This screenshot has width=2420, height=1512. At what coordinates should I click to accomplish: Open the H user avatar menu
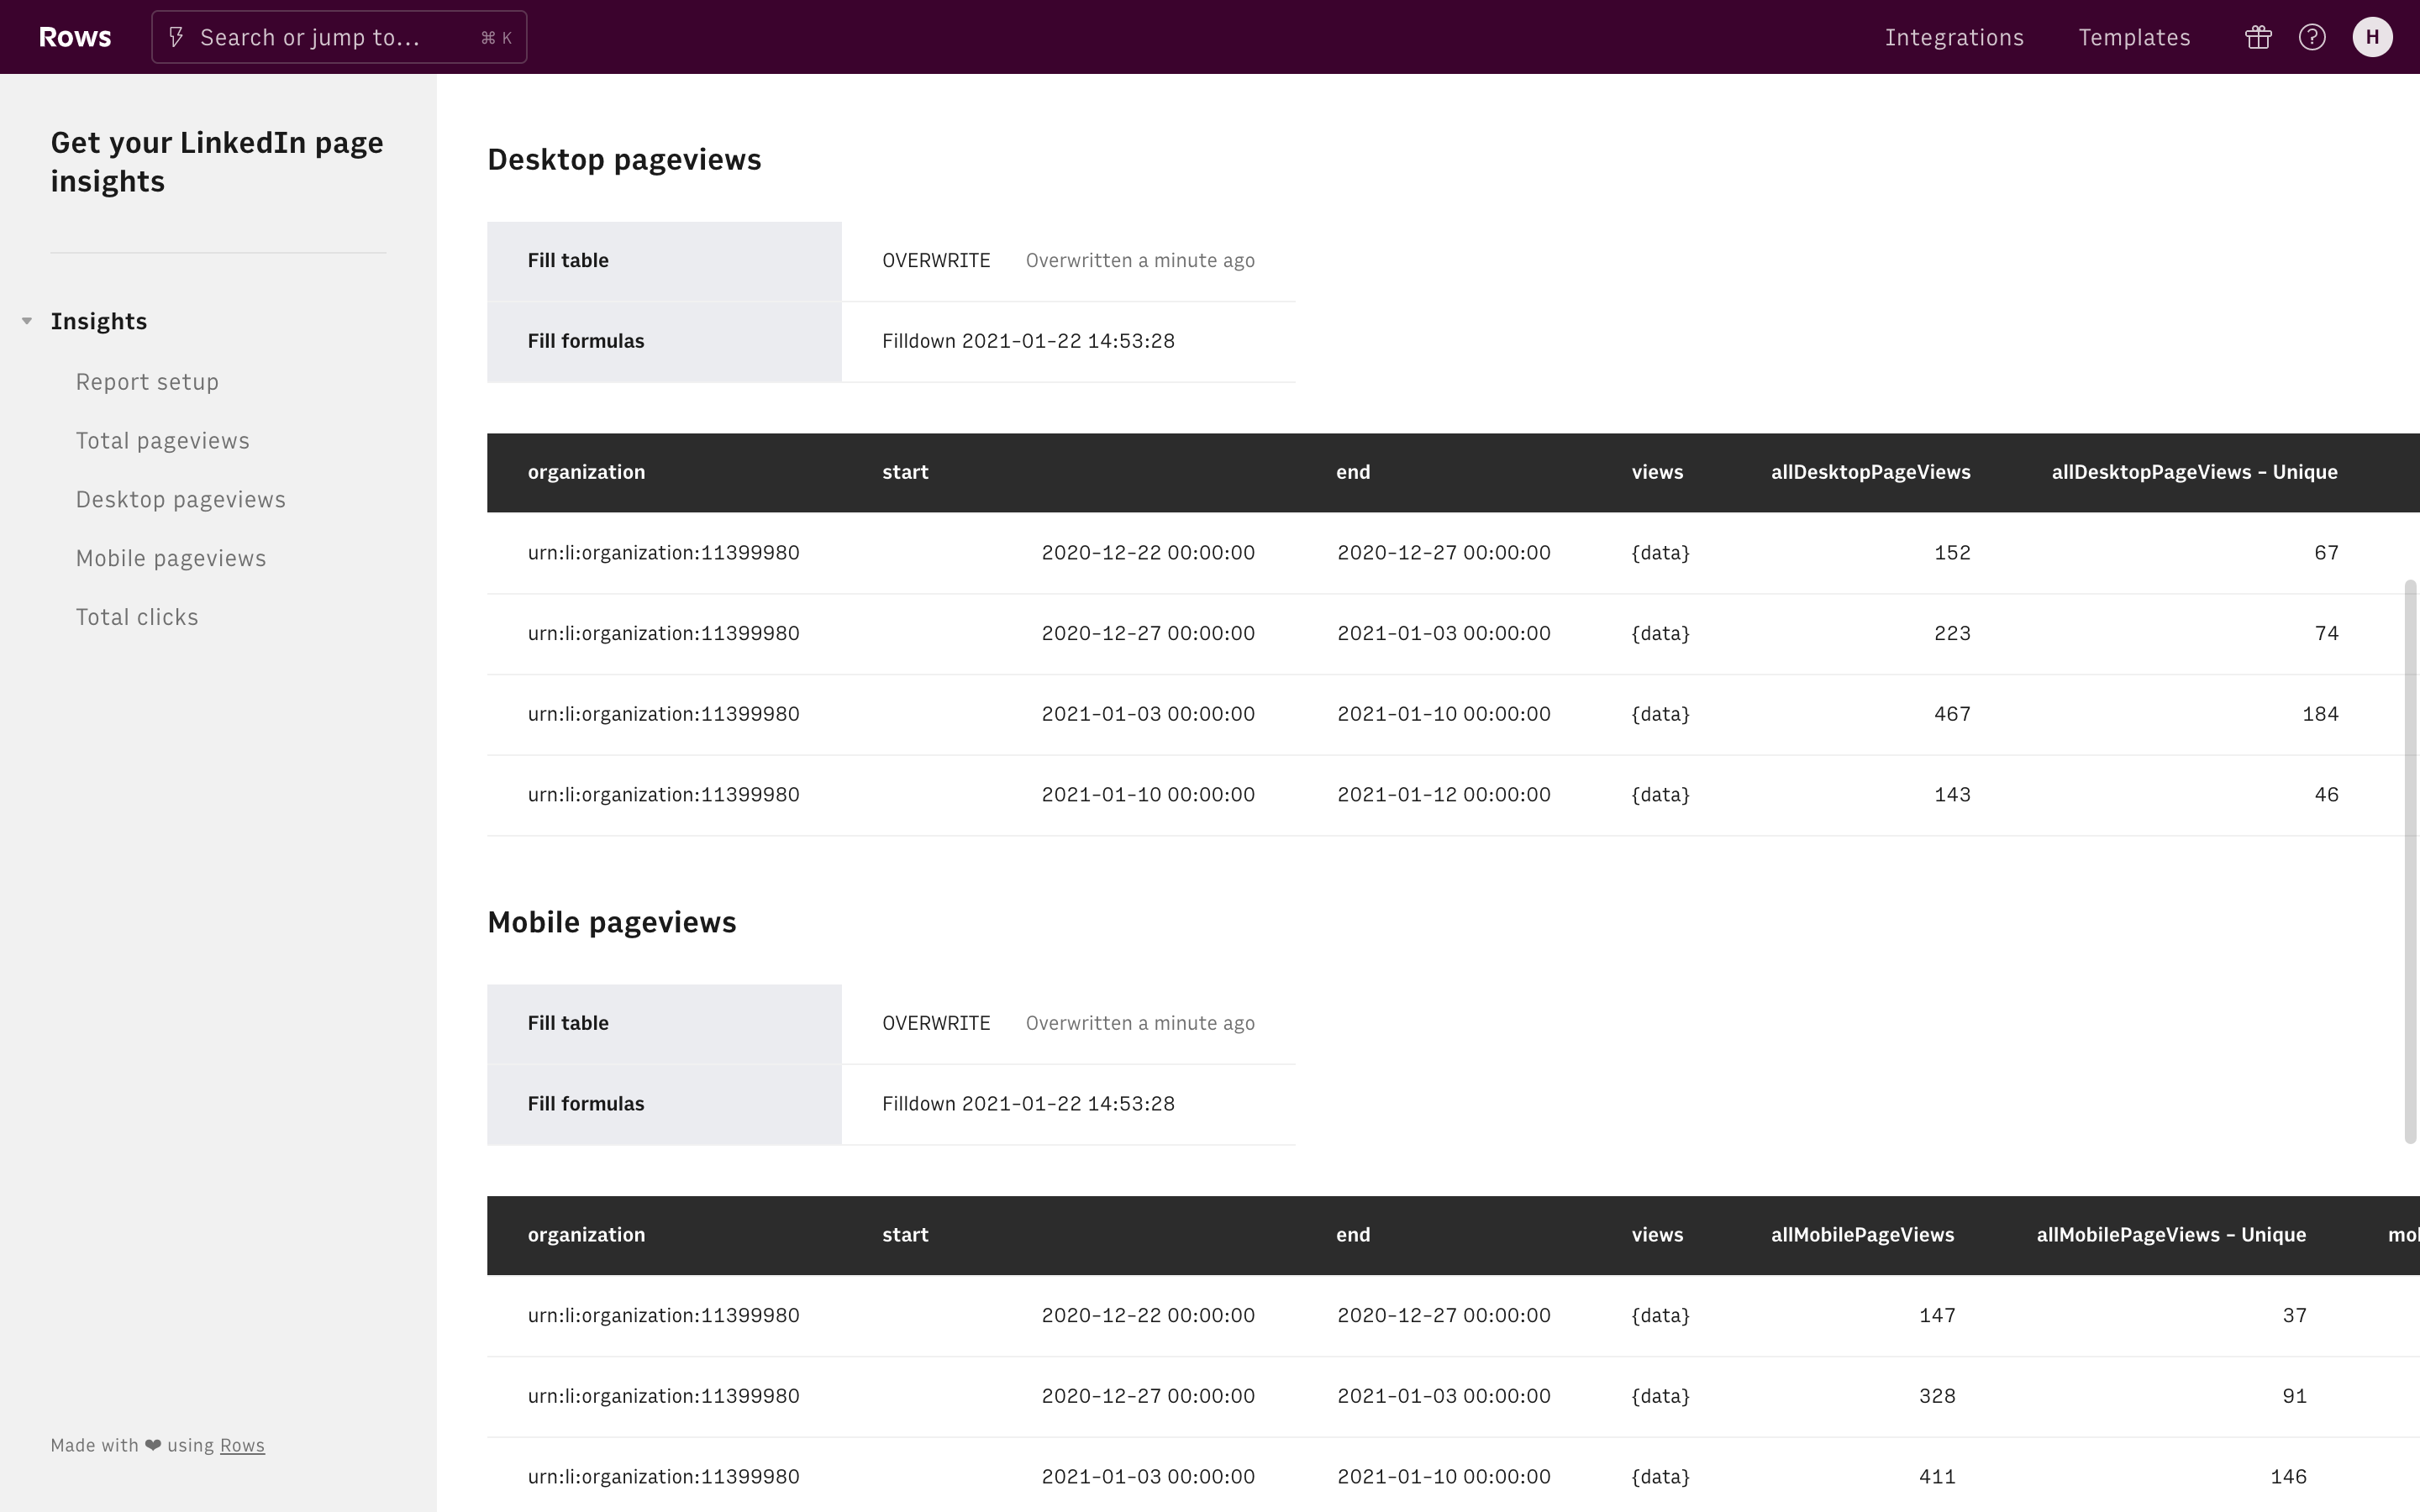pyautogui.click(x=2372, y=37)
